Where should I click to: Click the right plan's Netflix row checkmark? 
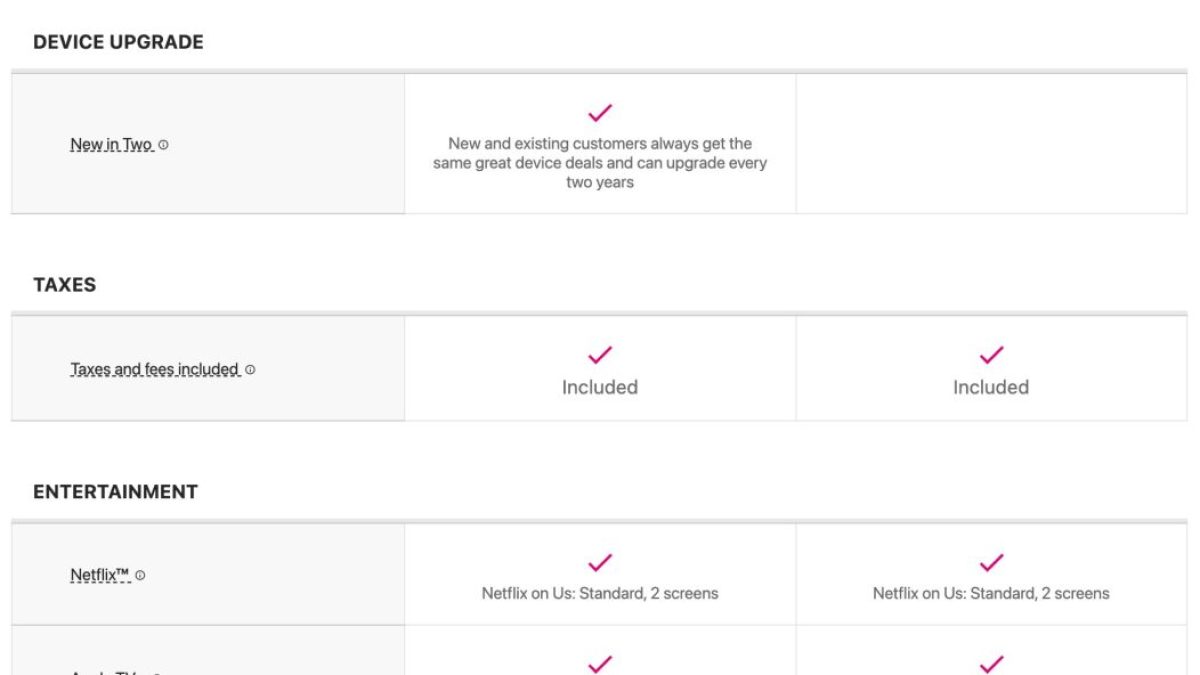point(991,562)
